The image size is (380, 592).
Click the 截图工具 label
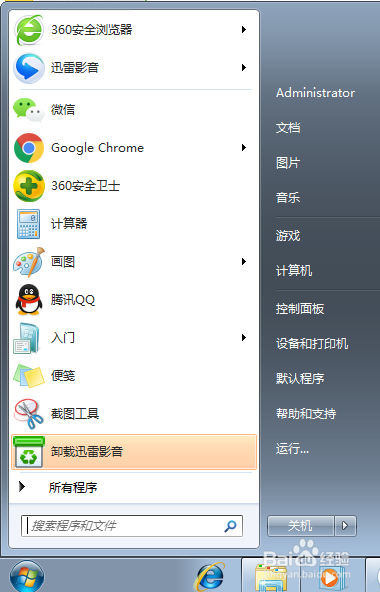(75, 414)
